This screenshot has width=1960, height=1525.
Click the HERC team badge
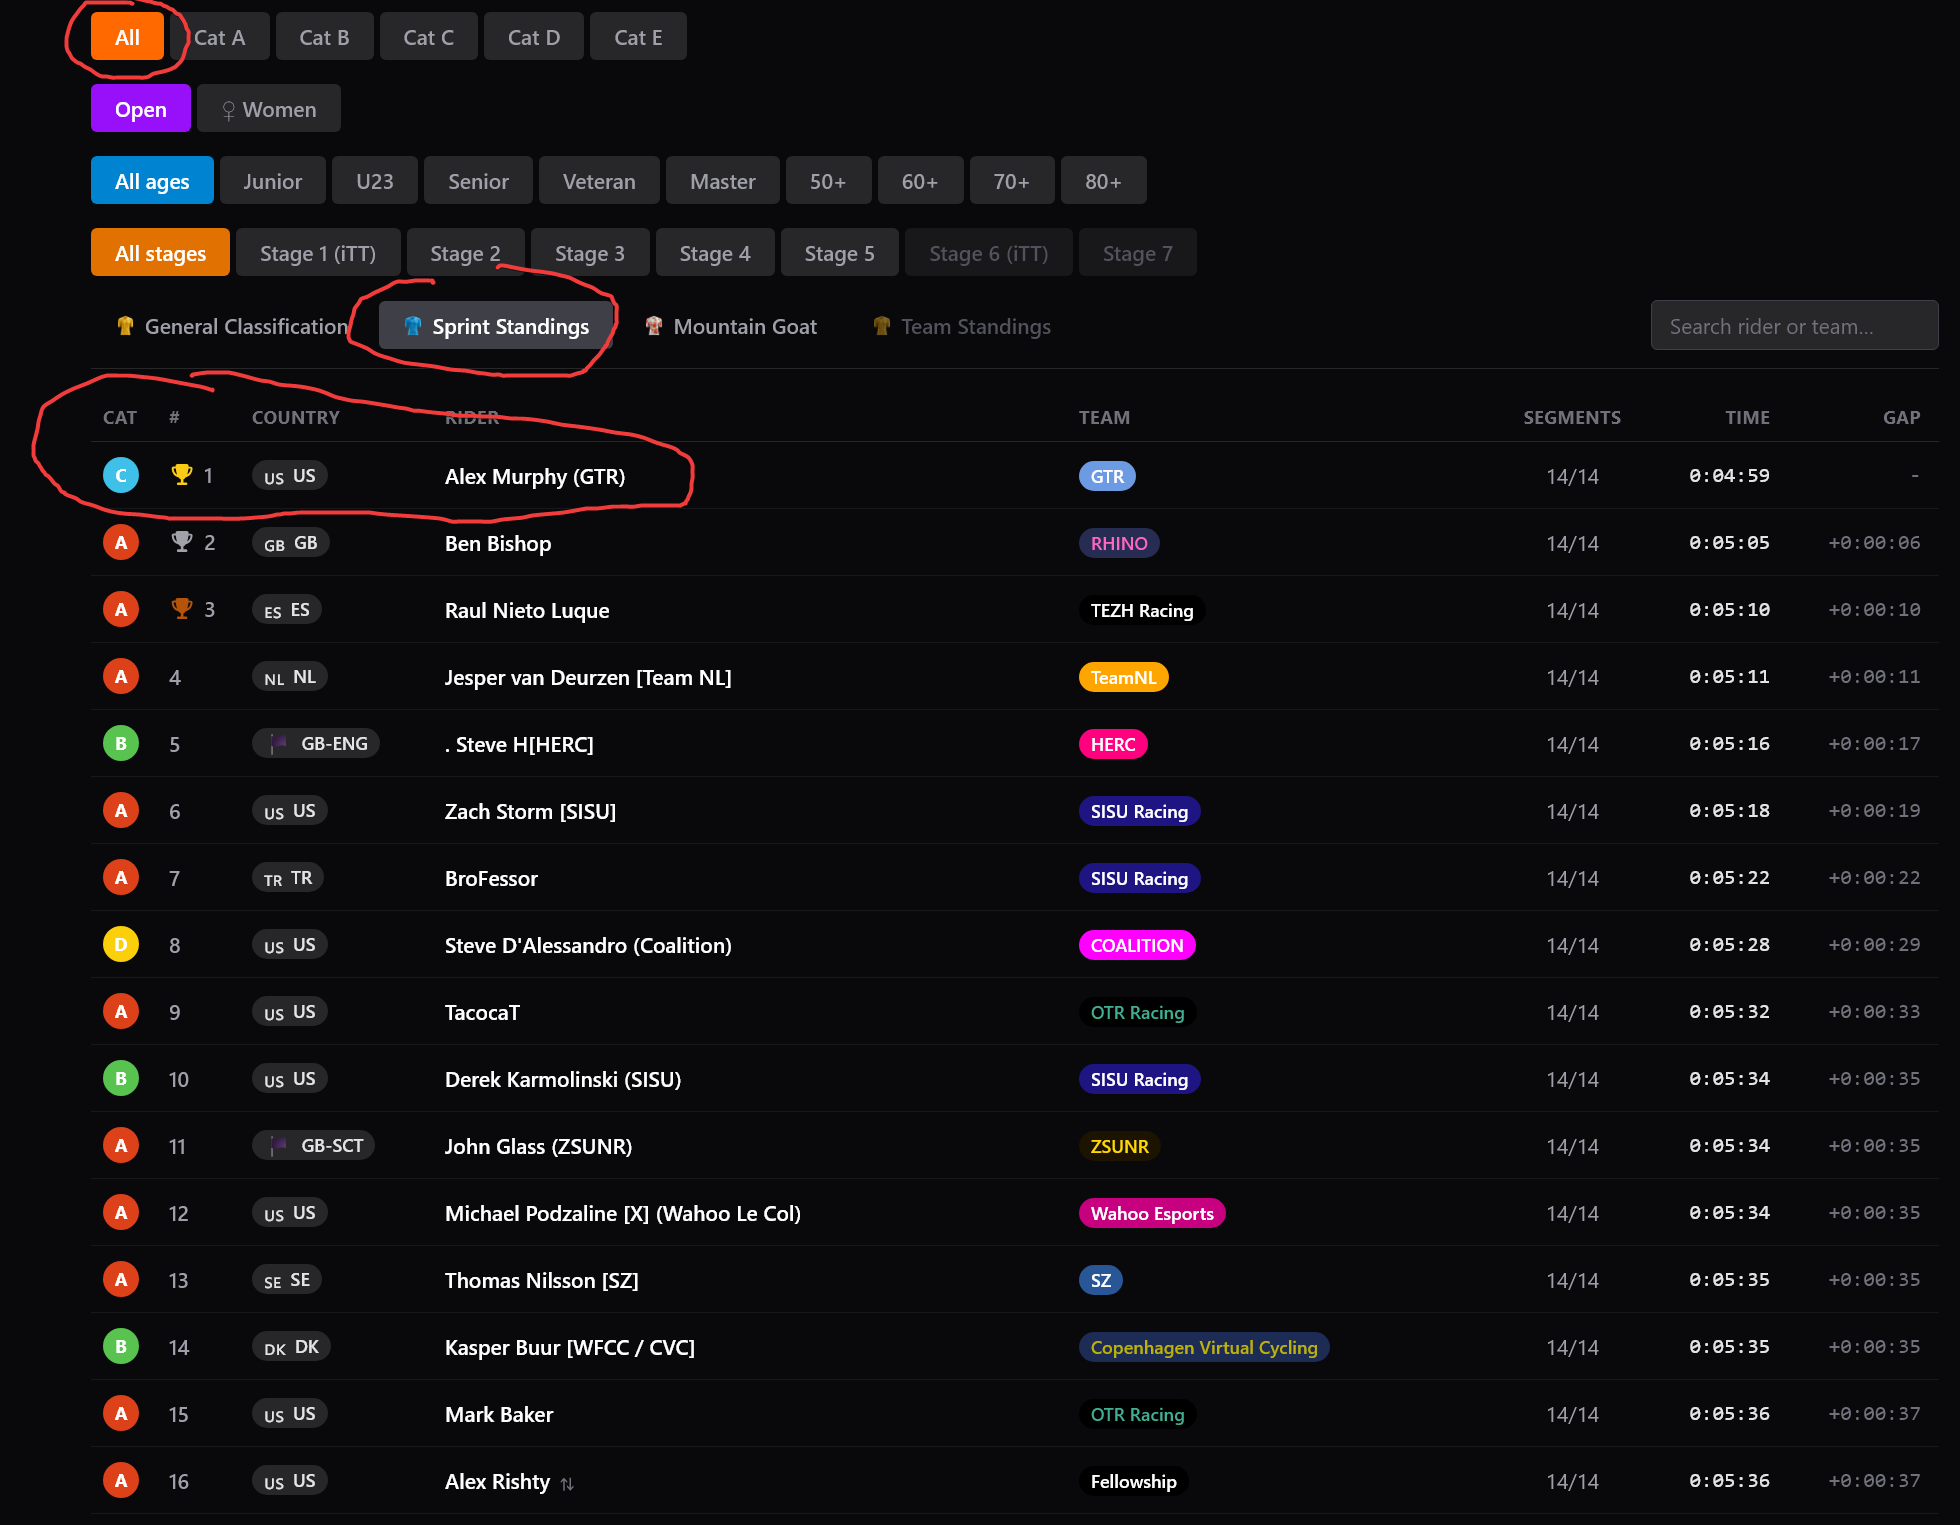click(x=1113, y=744)
